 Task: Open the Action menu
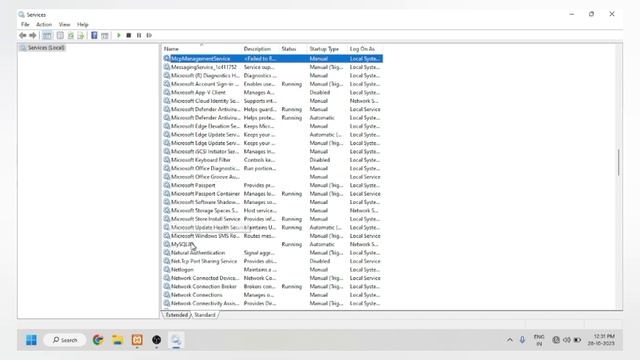tap(44, 24)
